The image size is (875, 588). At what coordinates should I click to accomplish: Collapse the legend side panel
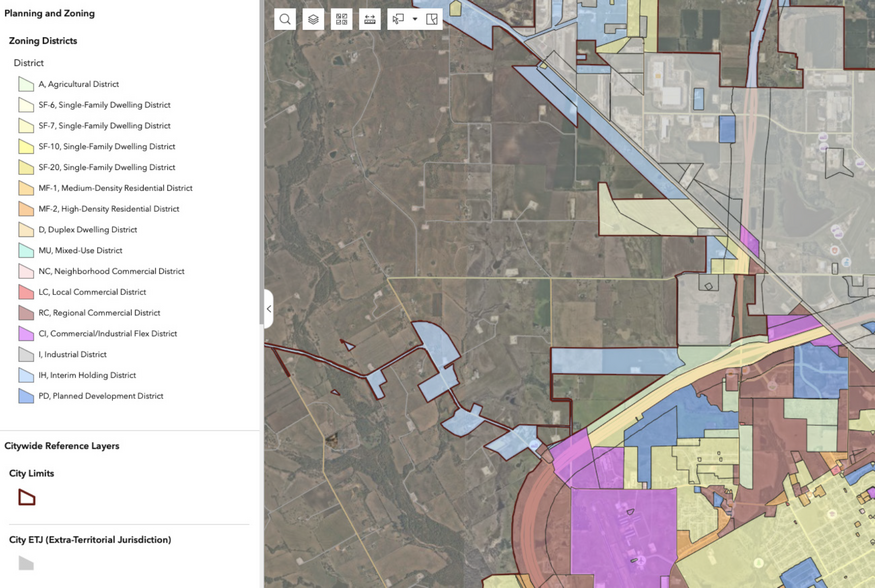[268, 309]
